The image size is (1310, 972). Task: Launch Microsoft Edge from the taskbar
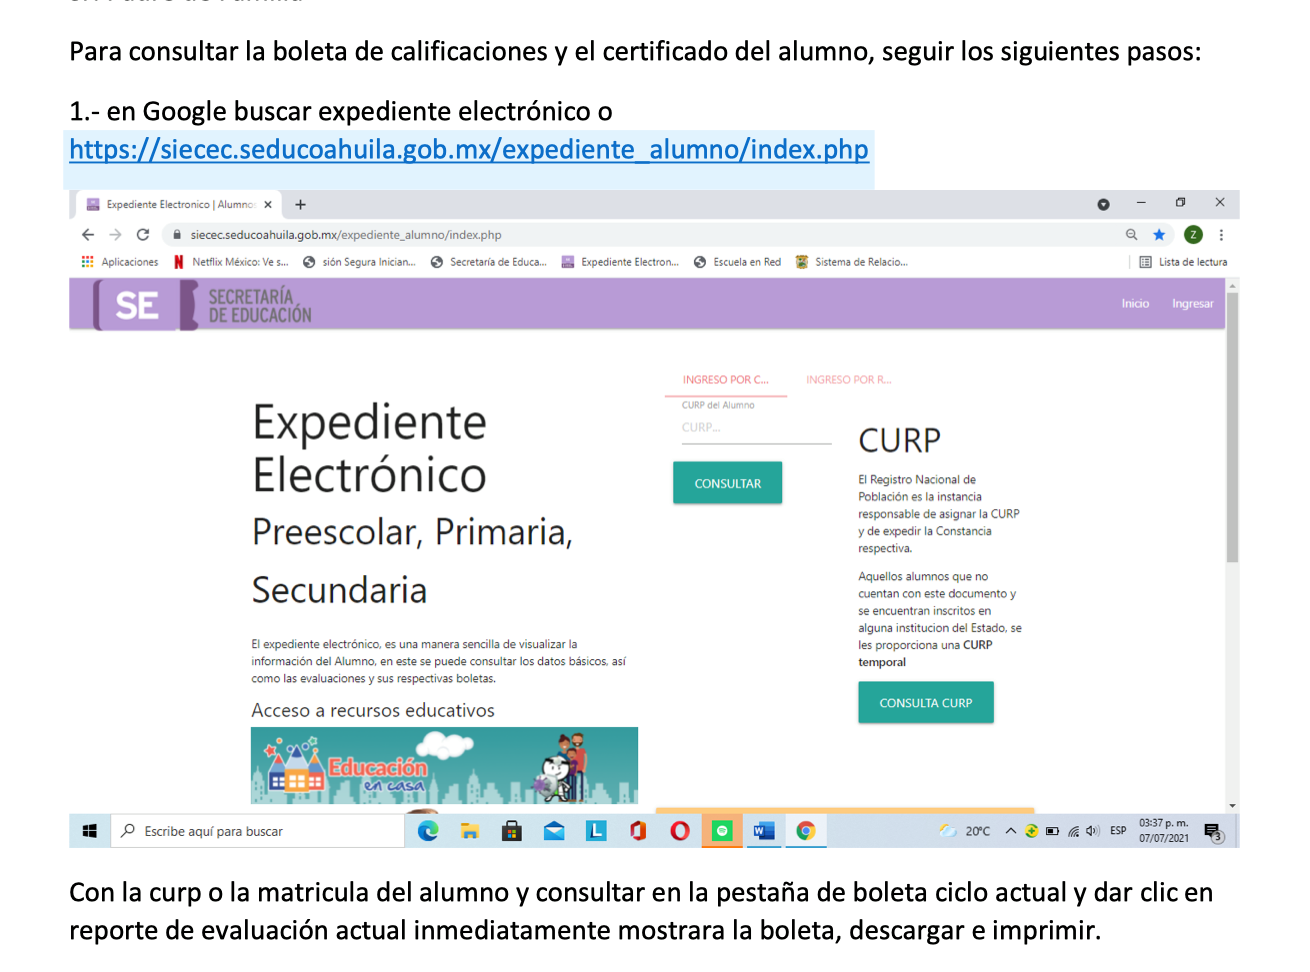point(428,831)
